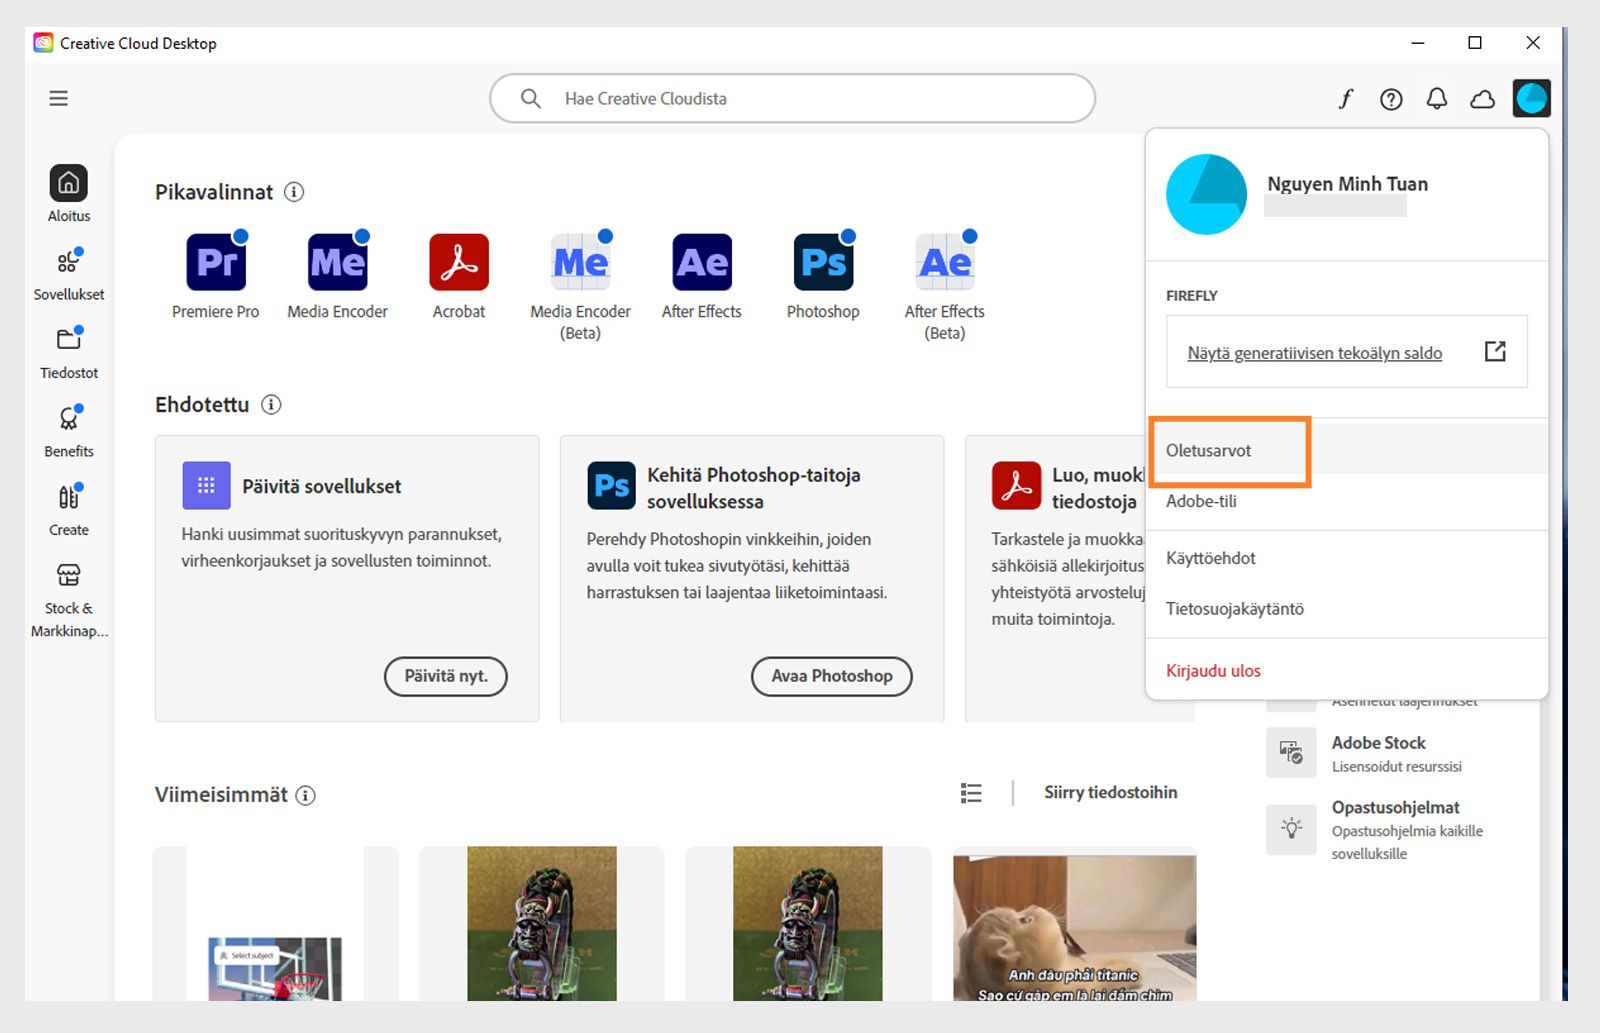Launch After Effects (Beta) icon
Viewport: 1600px width, 1033px height.
[944, 262]
